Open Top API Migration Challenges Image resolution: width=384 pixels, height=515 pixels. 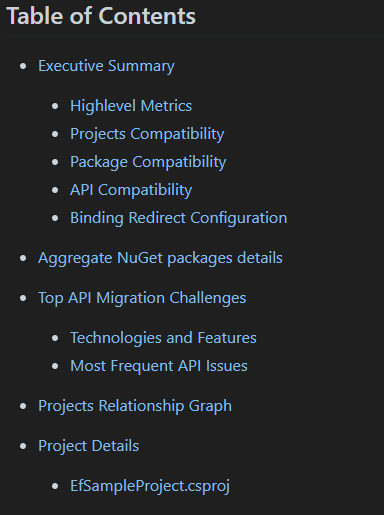point(142,298)
